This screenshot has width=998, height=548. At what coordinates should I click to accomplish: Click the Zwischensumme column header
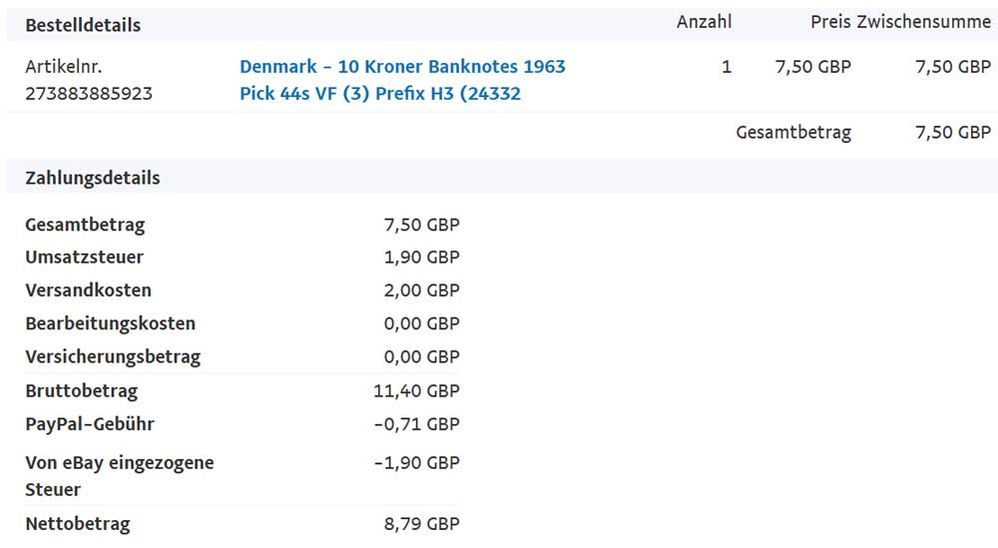coord(923,22)
